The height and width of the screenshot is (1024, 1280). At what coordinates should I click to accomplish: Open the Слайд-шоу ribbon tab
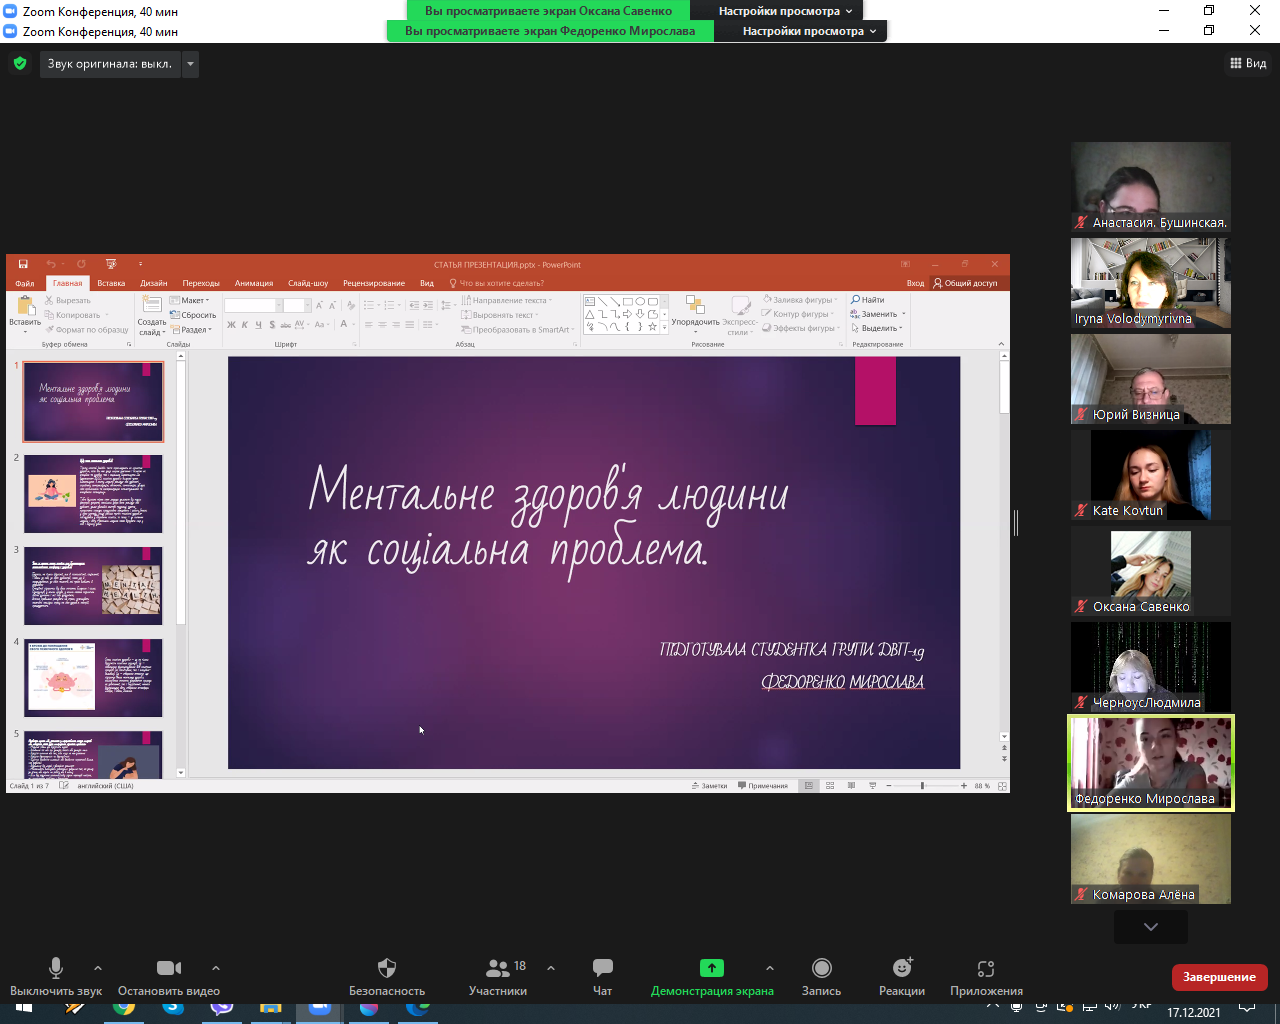pos(308,283)
